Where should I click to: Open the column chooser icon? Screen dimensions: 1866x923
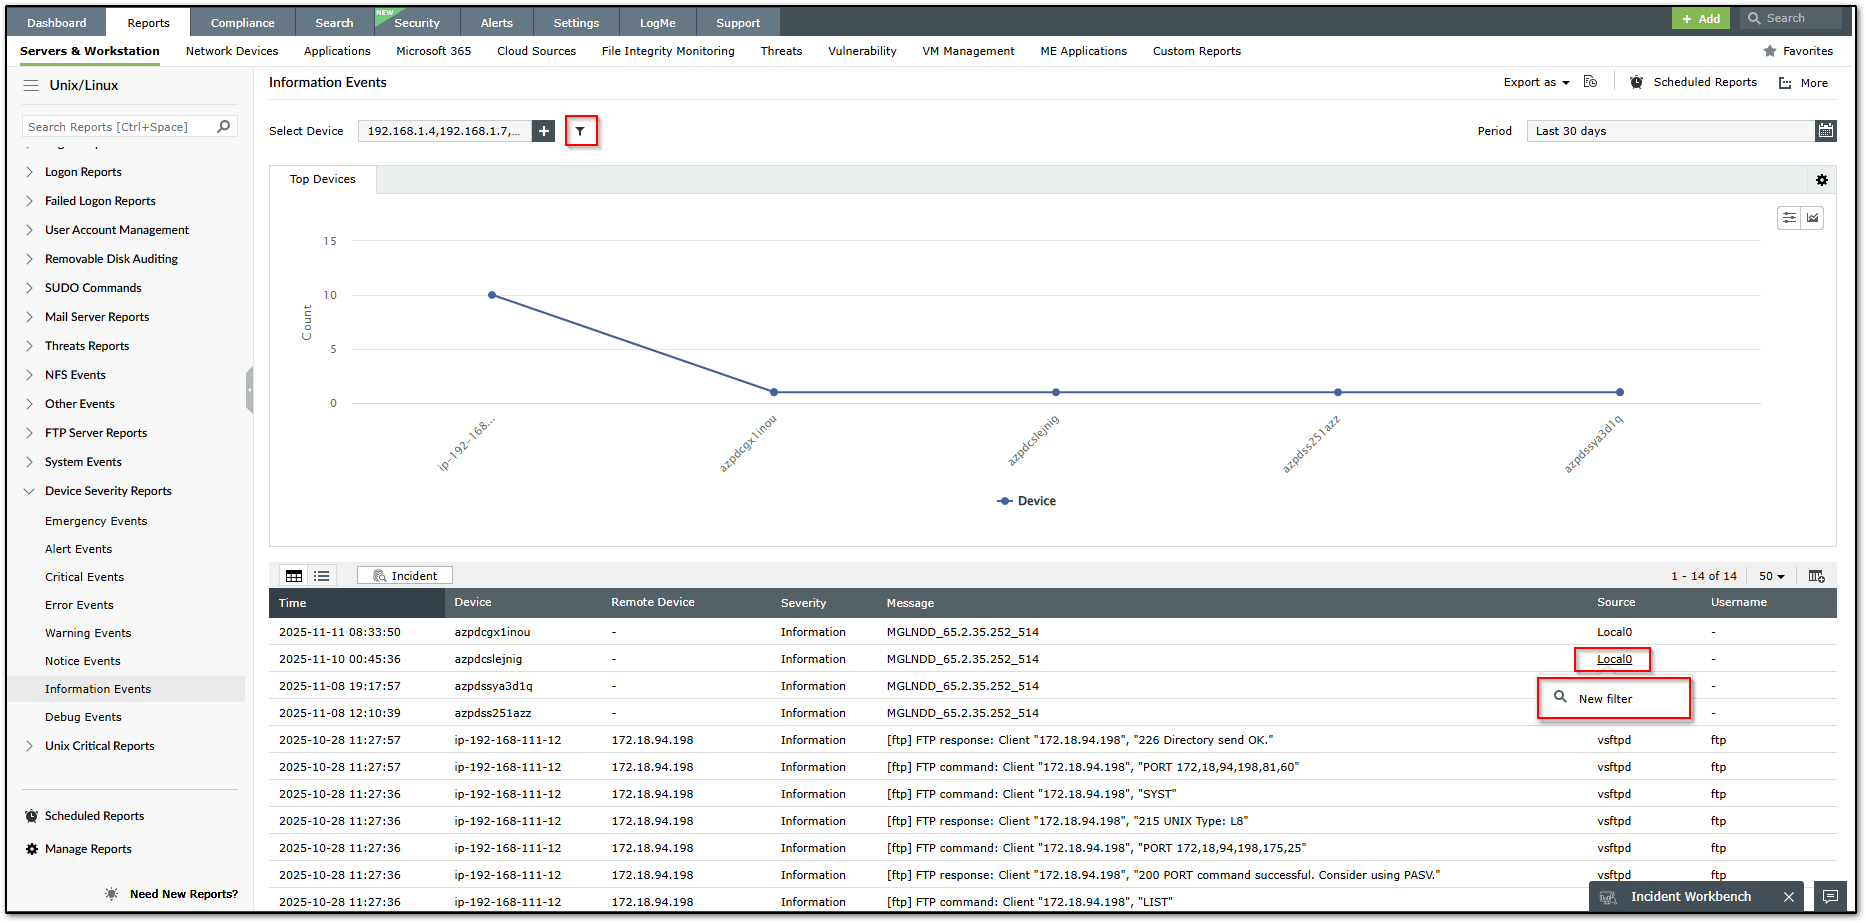[x=1817, y=576]
